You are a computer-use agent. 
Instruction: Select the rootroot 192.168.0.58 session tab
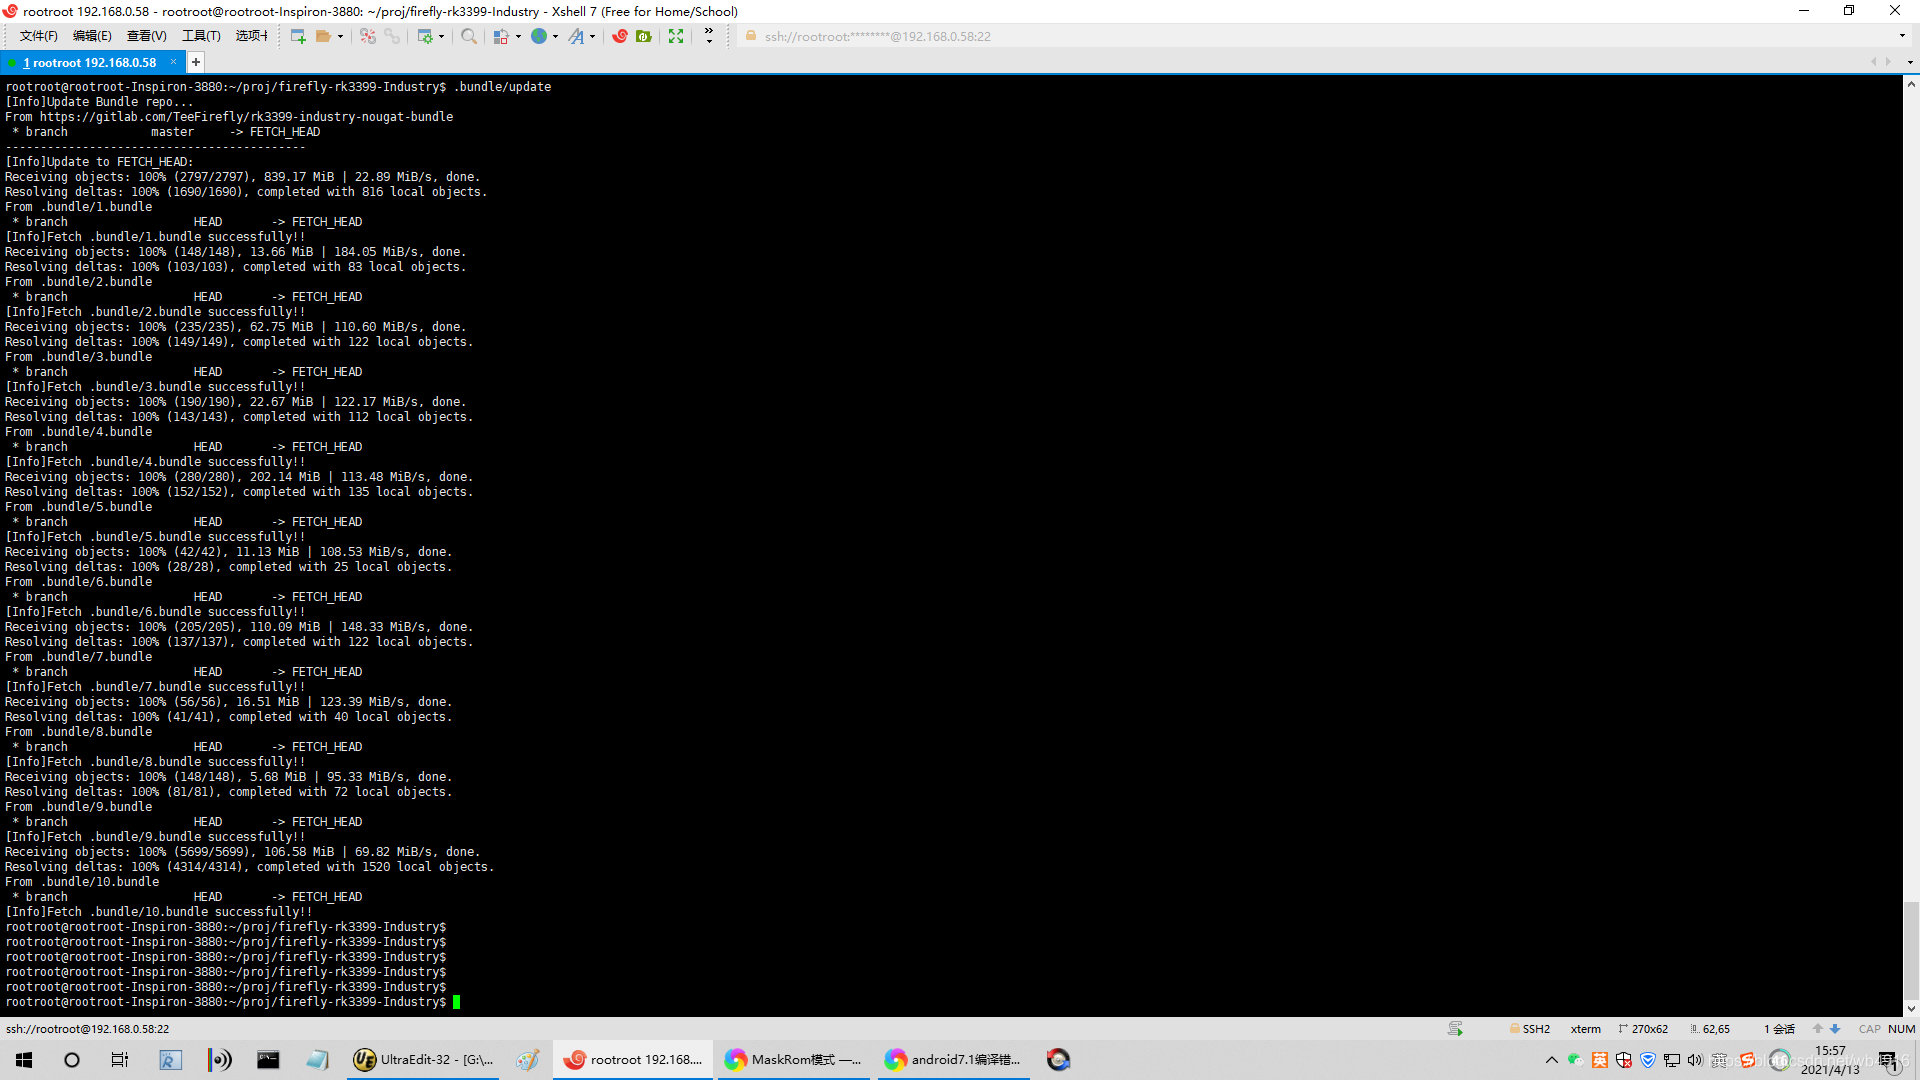tap(90, 62)
